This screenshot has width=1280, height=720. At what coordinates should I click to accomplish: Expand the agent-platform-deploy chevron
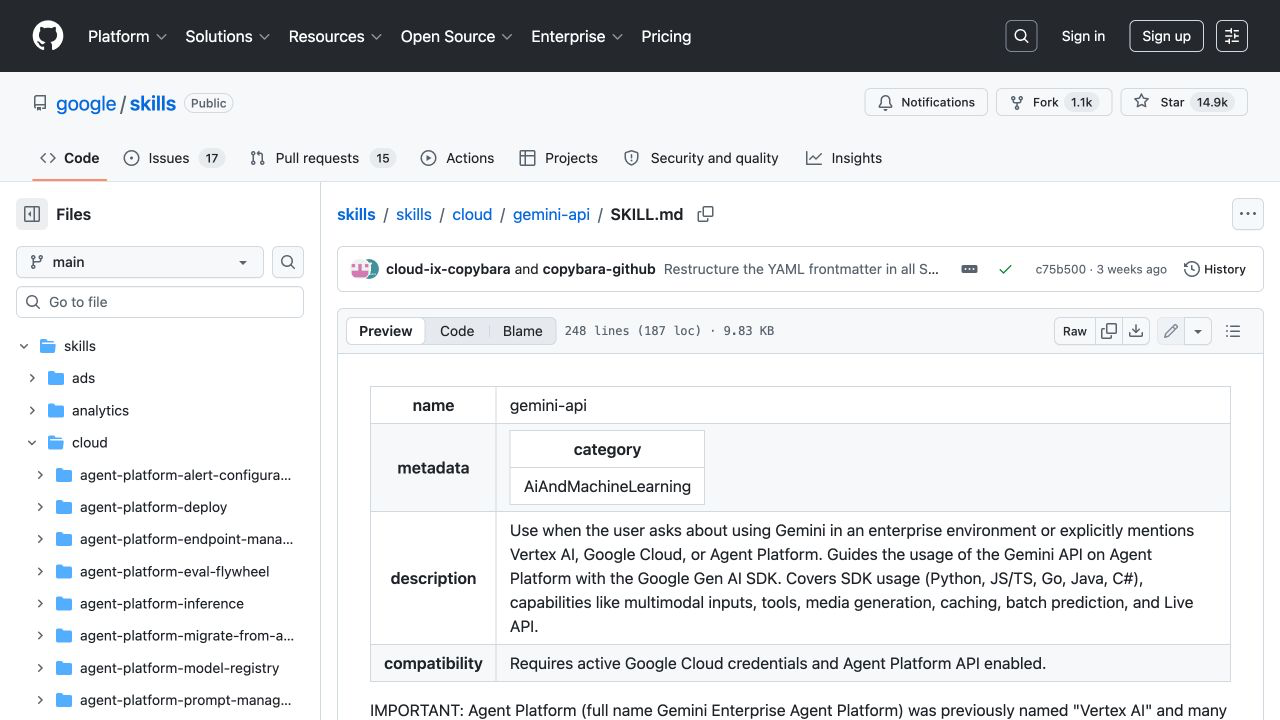point(40,507)
